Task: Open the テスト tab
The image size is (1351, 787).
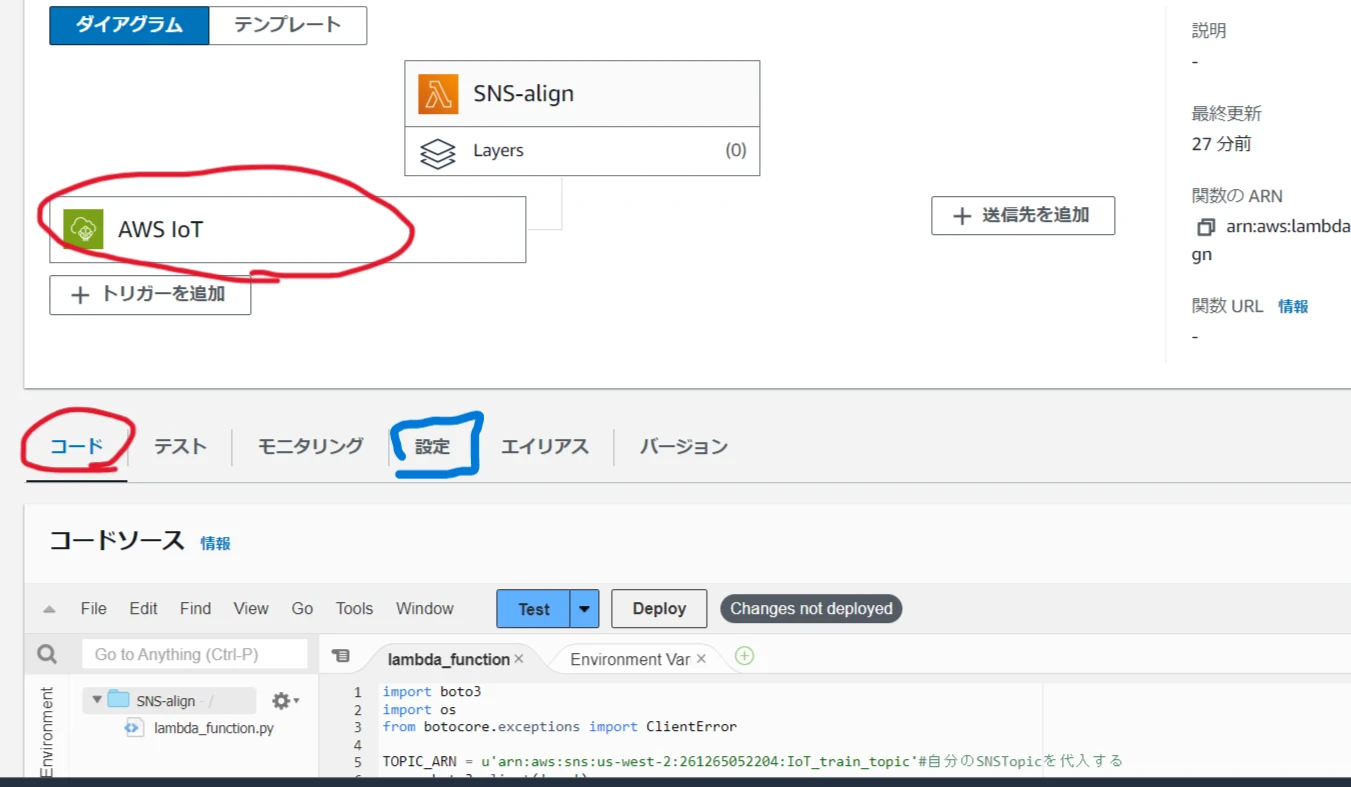Action: click(x=180, y=447)
